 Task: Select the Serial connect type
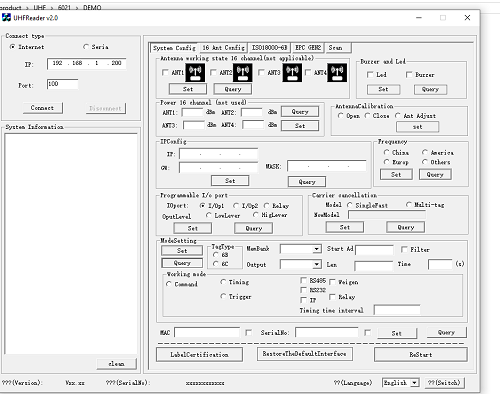pyautogui.click(x=86, y=47)
